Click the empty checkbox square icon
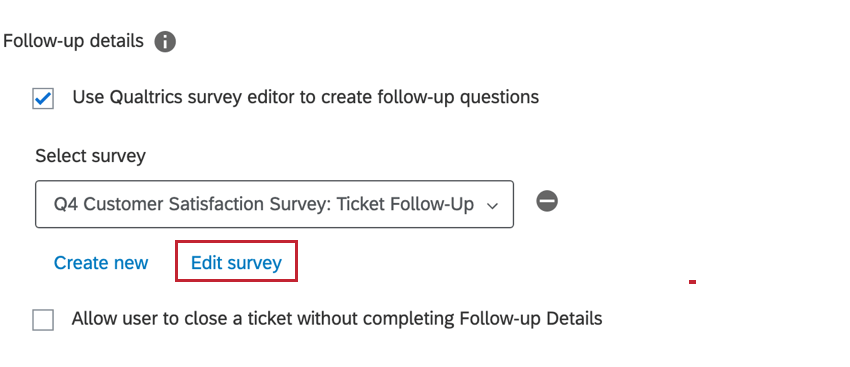Viewport: 850px width, 367px height. (x=43, y=320)
